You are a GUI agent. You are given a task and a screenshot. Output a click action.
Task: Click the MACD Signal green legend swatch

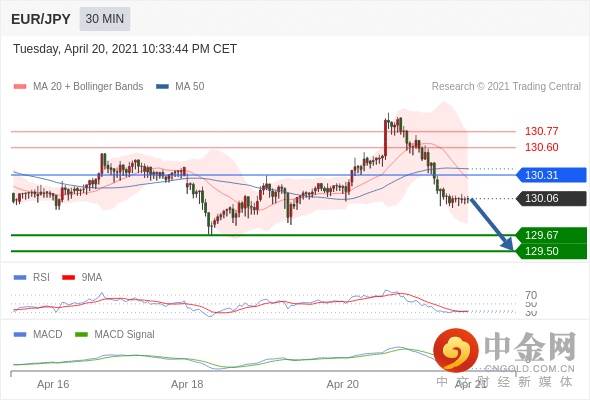point(81,335)
